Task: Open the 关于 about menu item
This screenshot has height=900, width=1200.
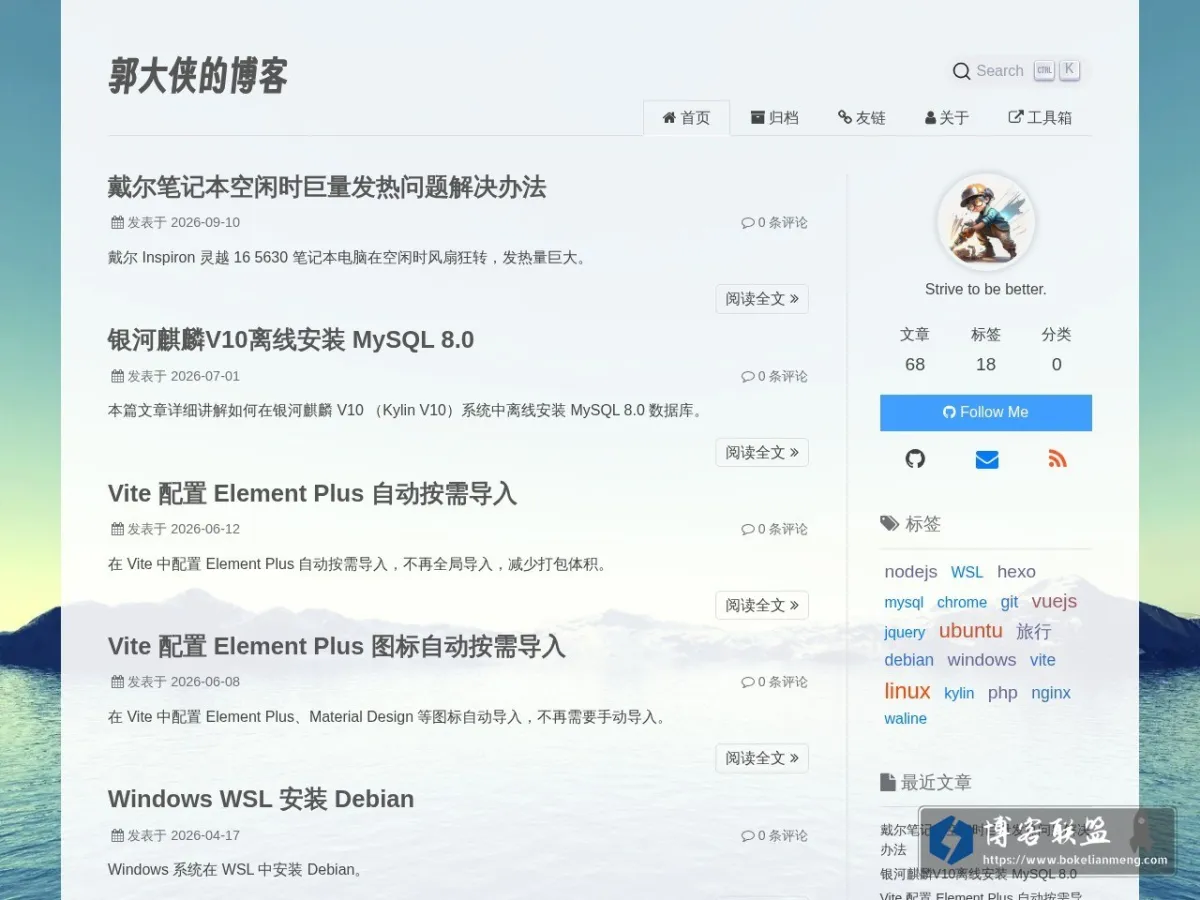Action: click(947, 118)
